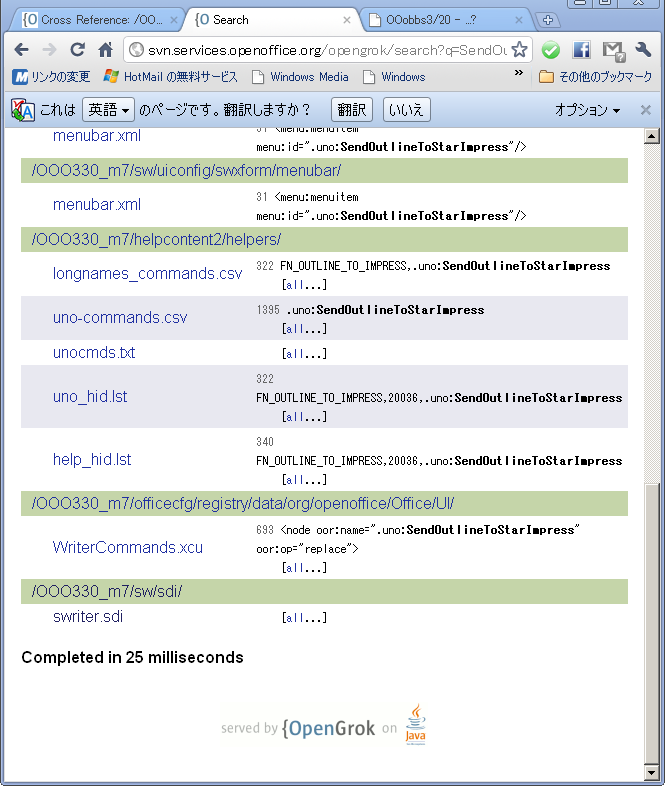Open the officecfg/registry/data/org/openoffice/Office/UI/ directory link
The width and height of the screenshot is (665, 786).
click(243, 503)
